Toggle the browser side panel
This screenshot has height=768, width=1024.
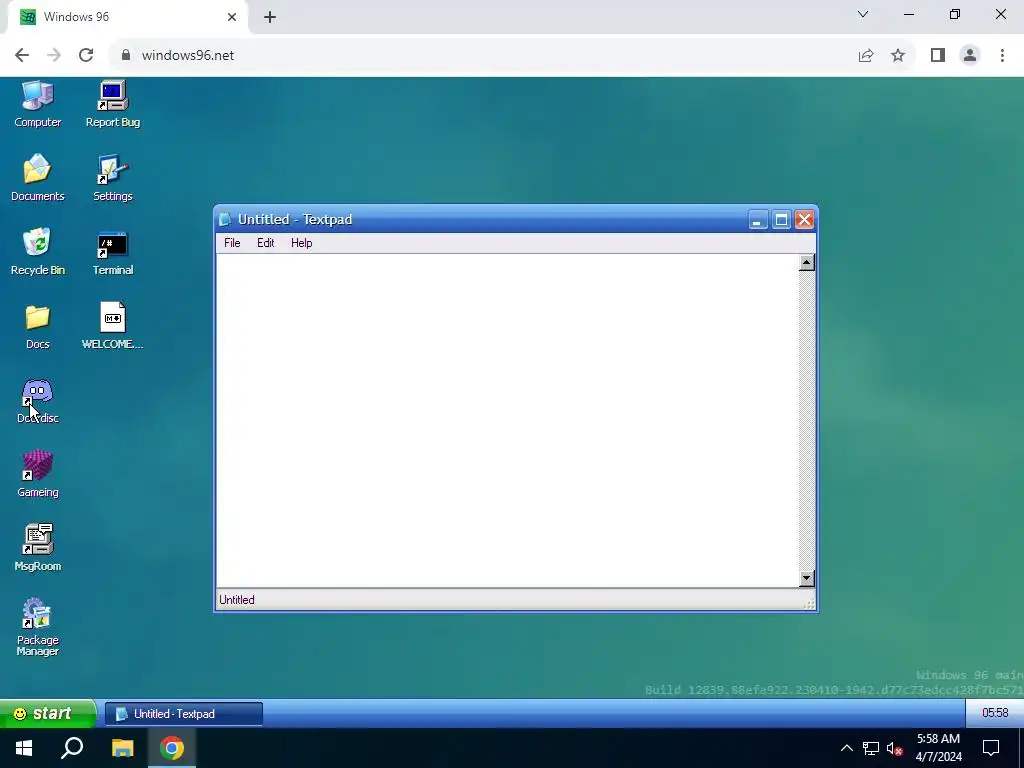tap(938, 56)
